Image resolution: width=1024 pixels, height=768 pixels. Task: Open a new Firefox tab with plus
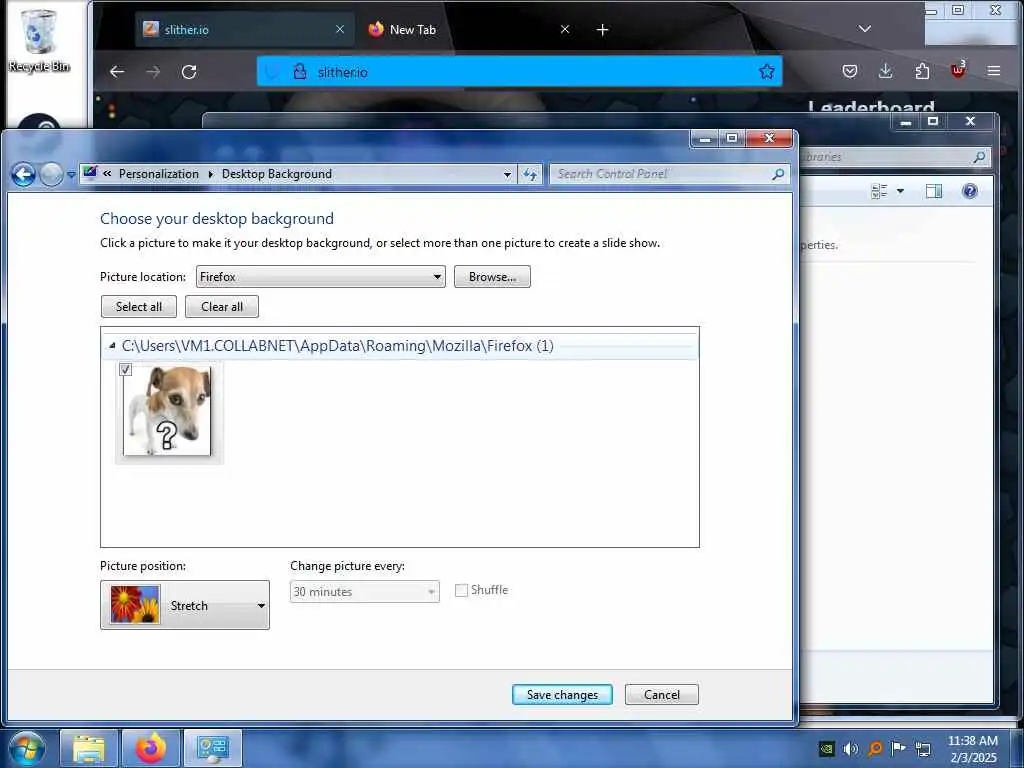(x=602, y=29)
